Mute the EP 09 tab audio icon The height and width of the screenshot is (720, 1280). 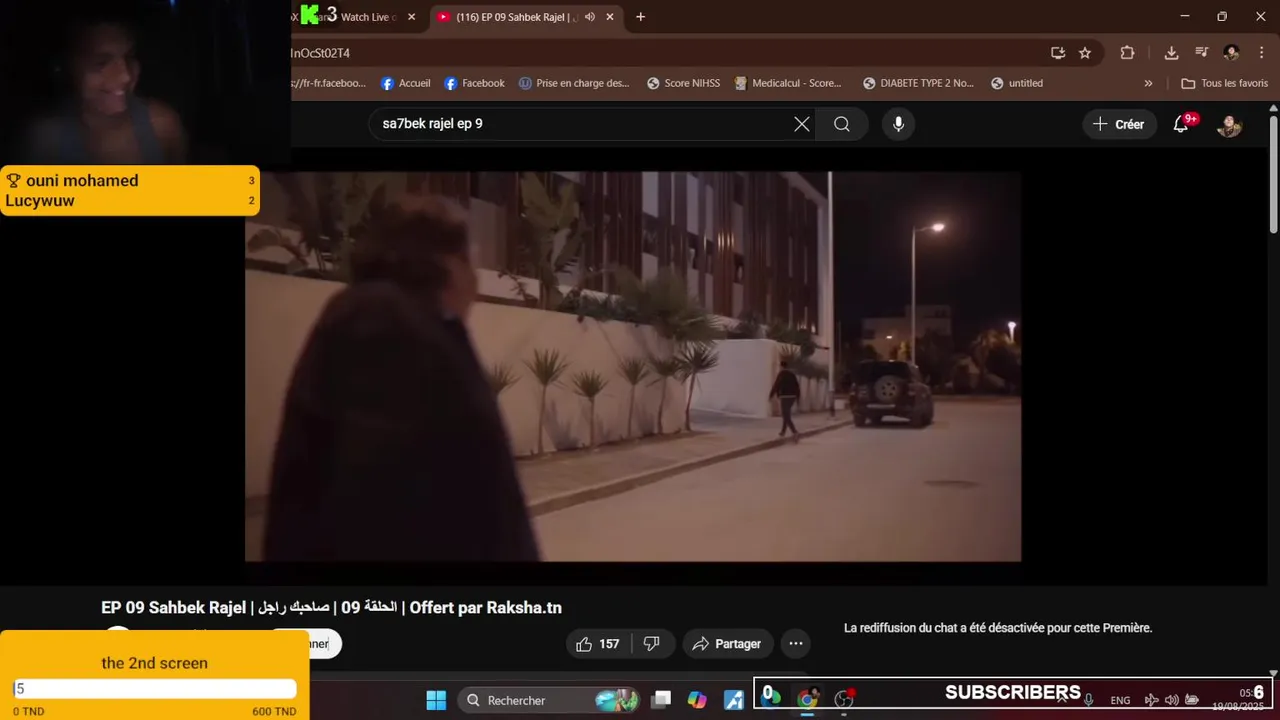pyautogui.click(x=590, y=17)
